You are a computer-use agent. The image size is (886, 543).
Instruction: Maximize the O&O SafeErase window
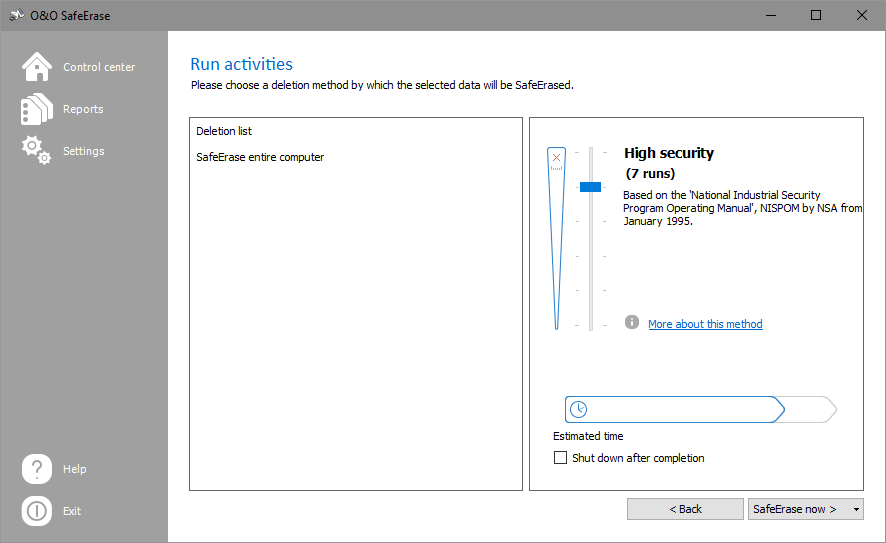[816, 15]
